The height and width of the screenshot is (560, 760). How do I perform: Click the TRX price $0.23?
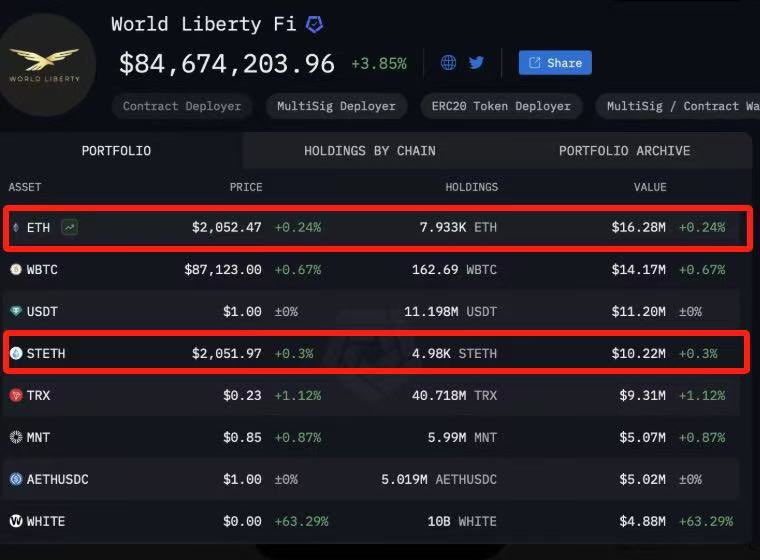[x=242, y=395]
